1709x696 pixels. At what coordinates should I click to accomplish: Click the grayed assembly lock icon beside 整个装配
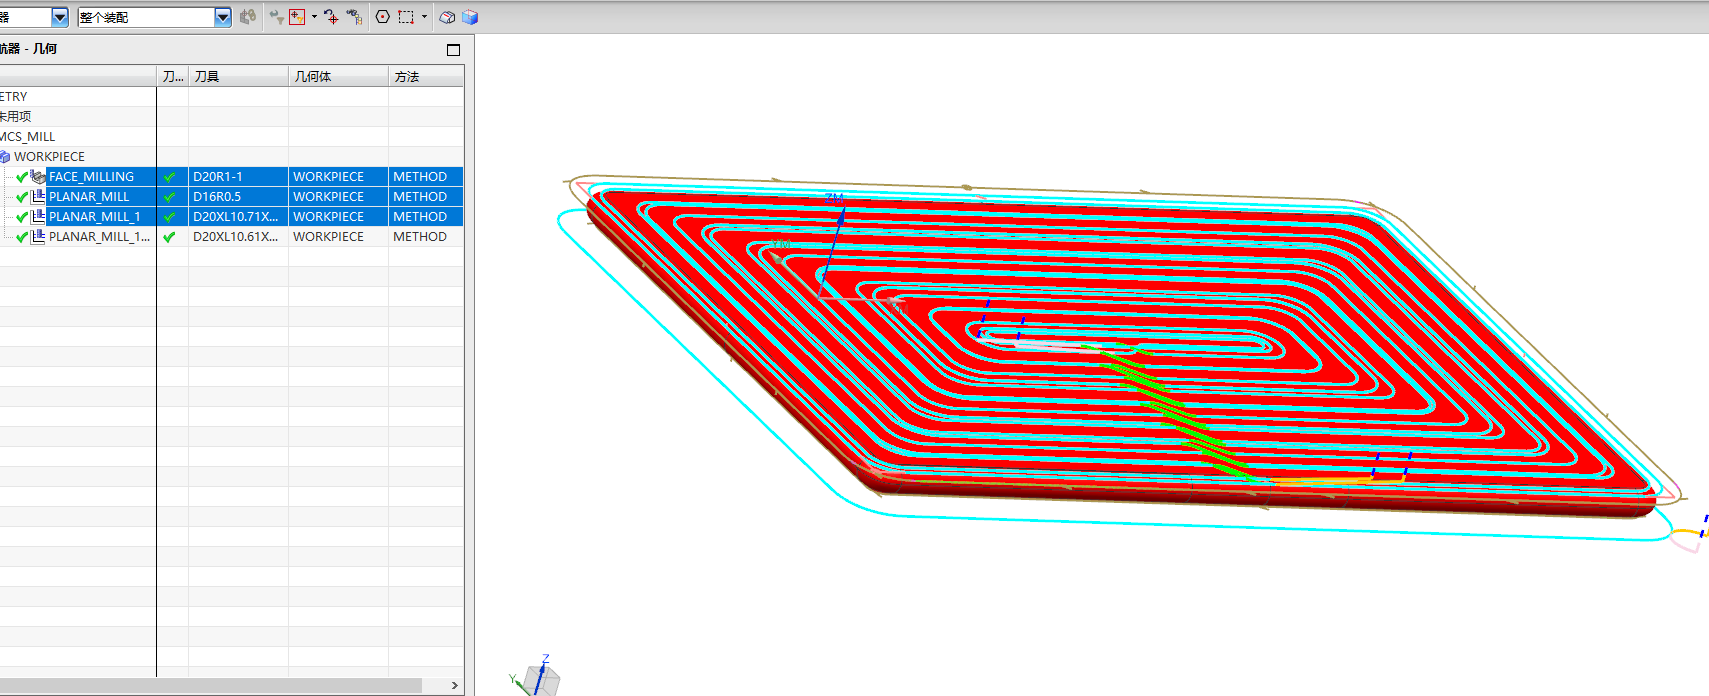click(248, 17)
